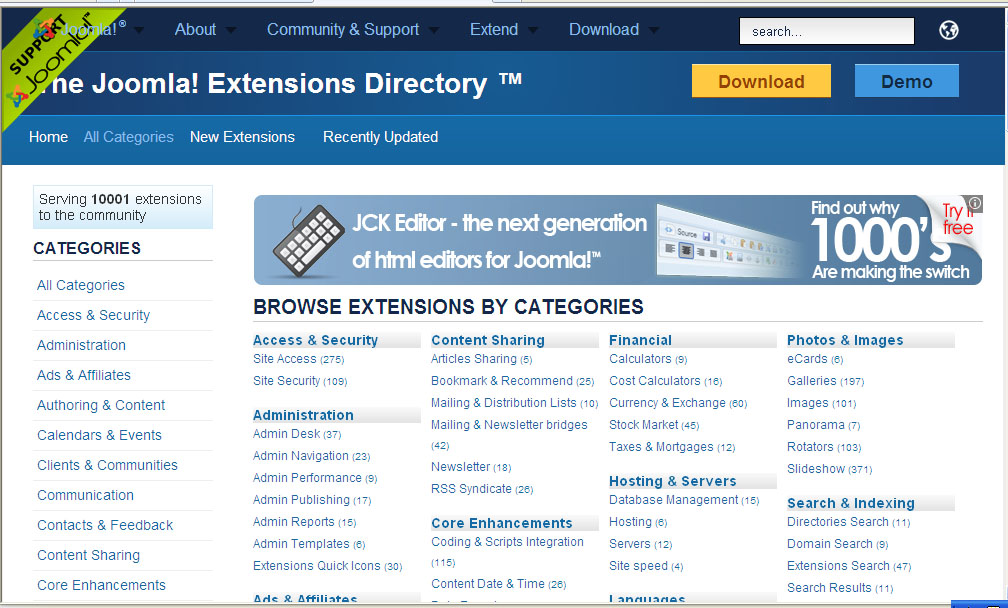
Task: Open Admin Reports (15) listing
Action: [305, 522]
